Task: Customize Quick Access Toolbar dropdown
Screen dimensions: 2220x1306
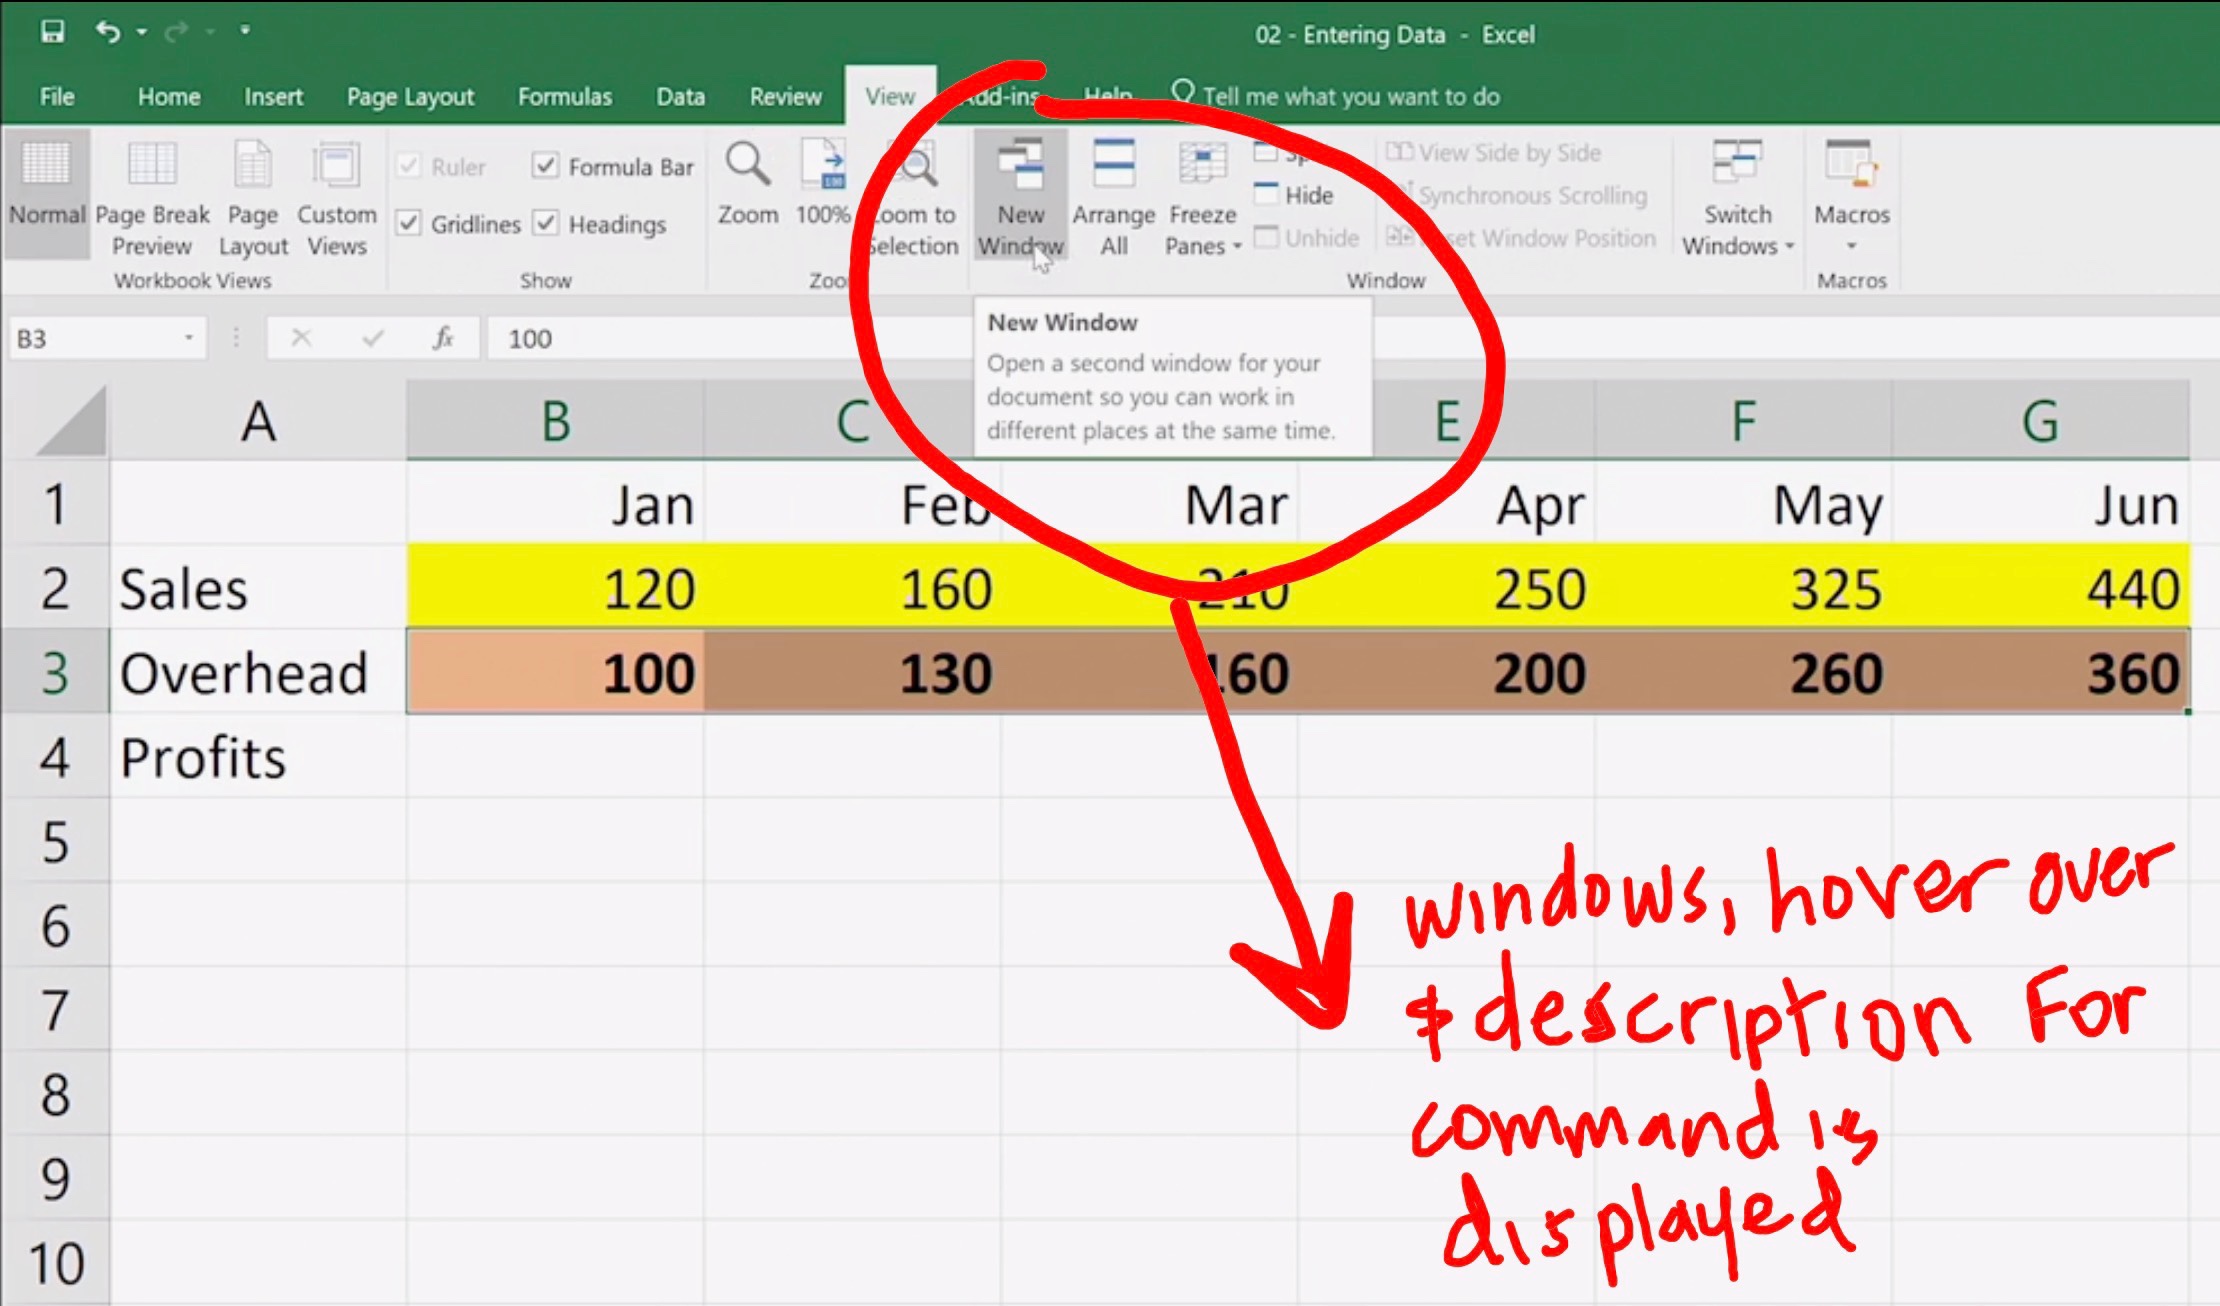Action: point(244,31)
